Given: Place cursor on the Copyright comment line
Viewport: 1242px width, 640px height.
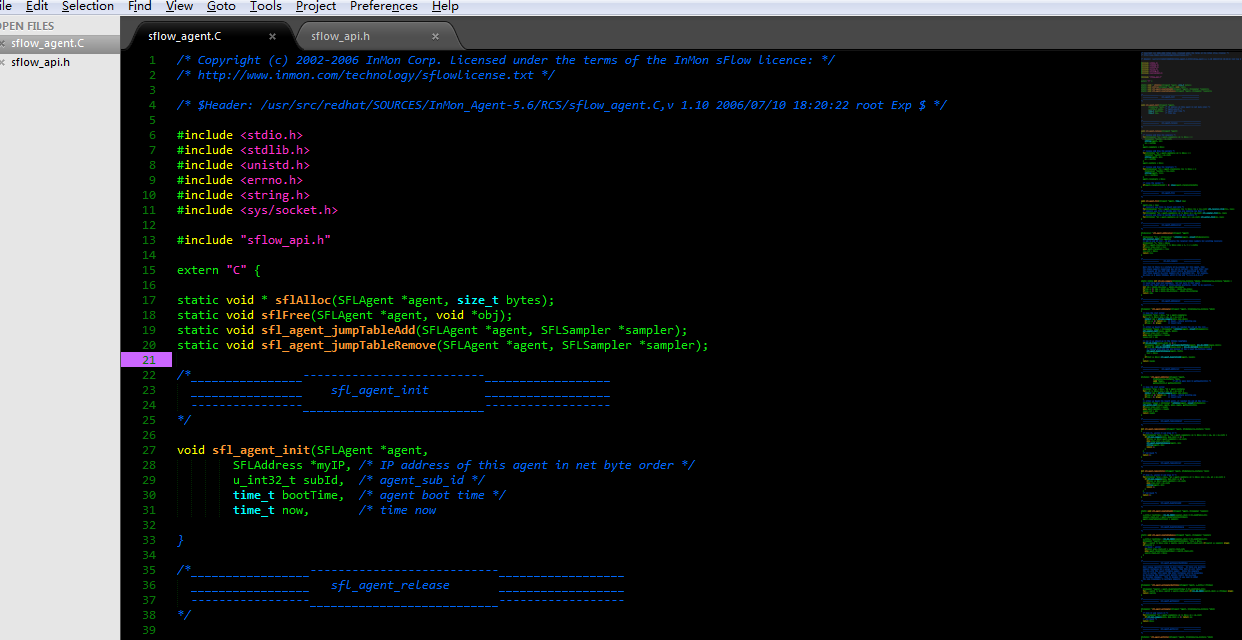Looking at the screenshot, I should [506, 60].
